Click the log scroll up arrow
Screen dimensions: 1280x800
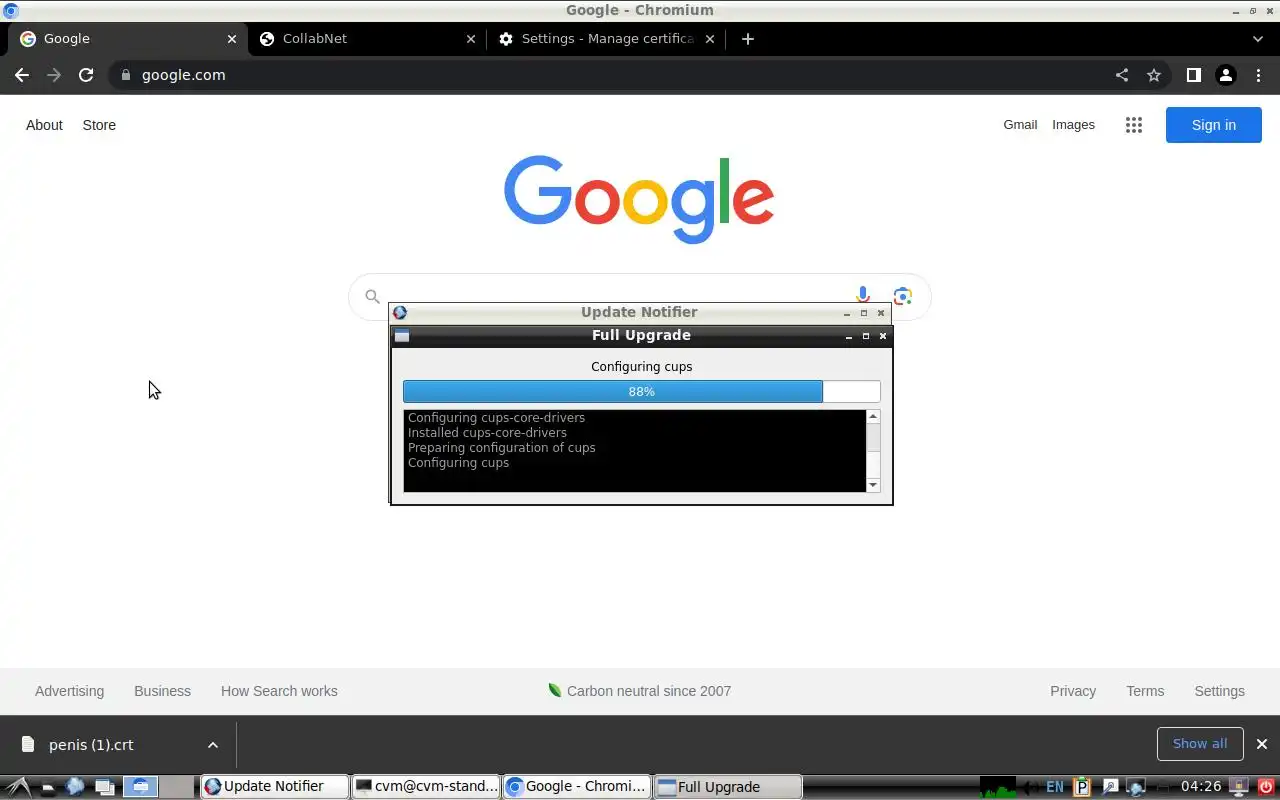coord(873,417)
